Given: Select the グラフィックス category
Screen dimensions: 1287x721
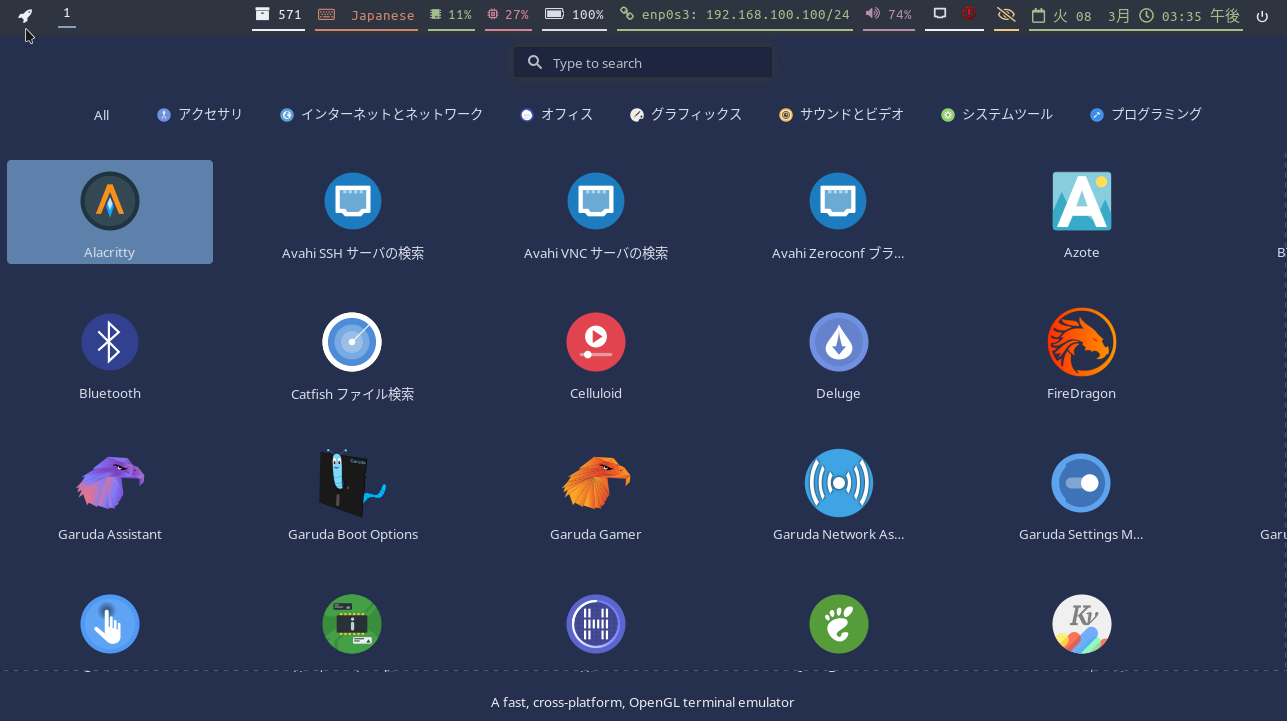Looking at the screenshot, I should pos(686,115).
